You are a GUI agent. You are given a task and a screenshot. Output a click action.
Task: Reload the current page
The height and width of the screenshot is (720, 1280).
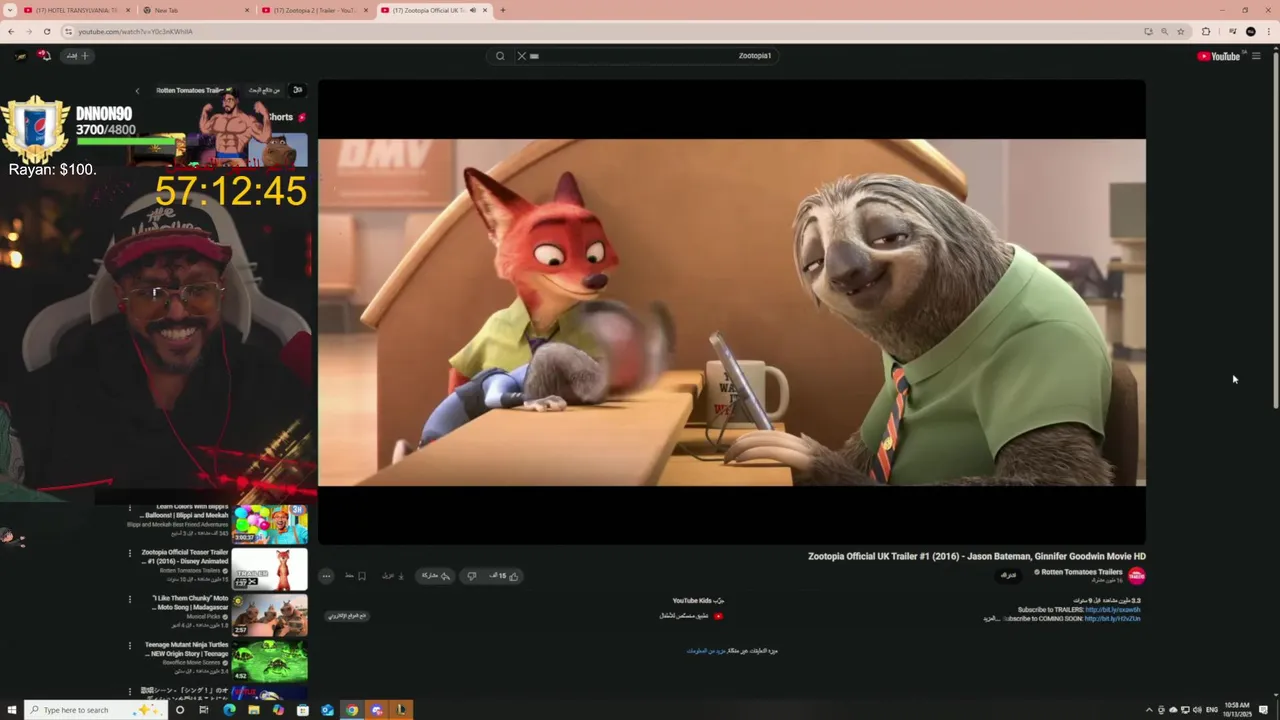click(47, 31)
